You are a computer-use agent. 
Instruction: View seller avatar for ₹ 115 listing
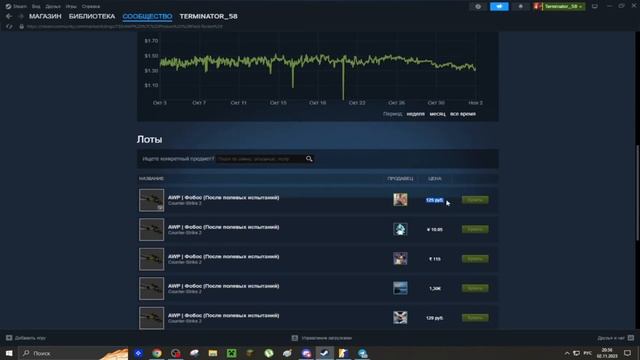pyautogui.click(x=400, y=258)
